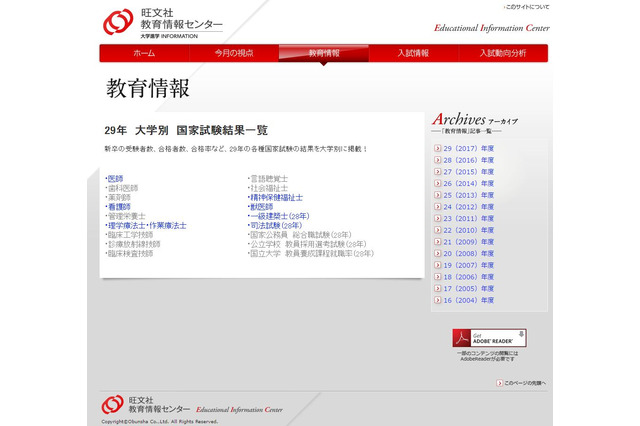Click the arrow icon beside 20 (2008) 年度
The width and height of the screenshot is (640, 426).
[x=437, y=253]
